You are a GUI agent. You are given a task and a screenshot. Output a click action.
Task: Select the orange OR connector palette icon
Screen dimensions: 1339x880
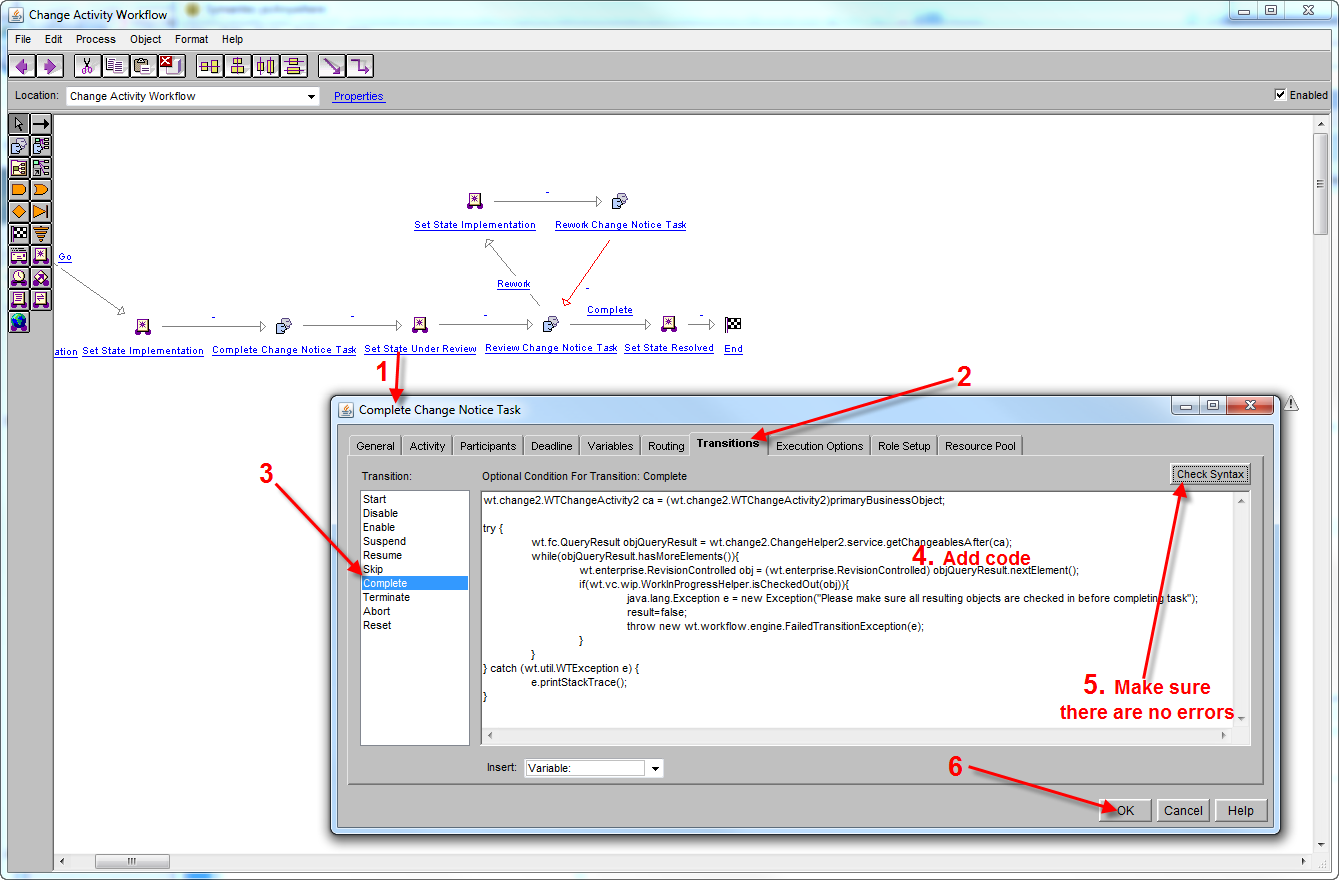pos(41,190)
